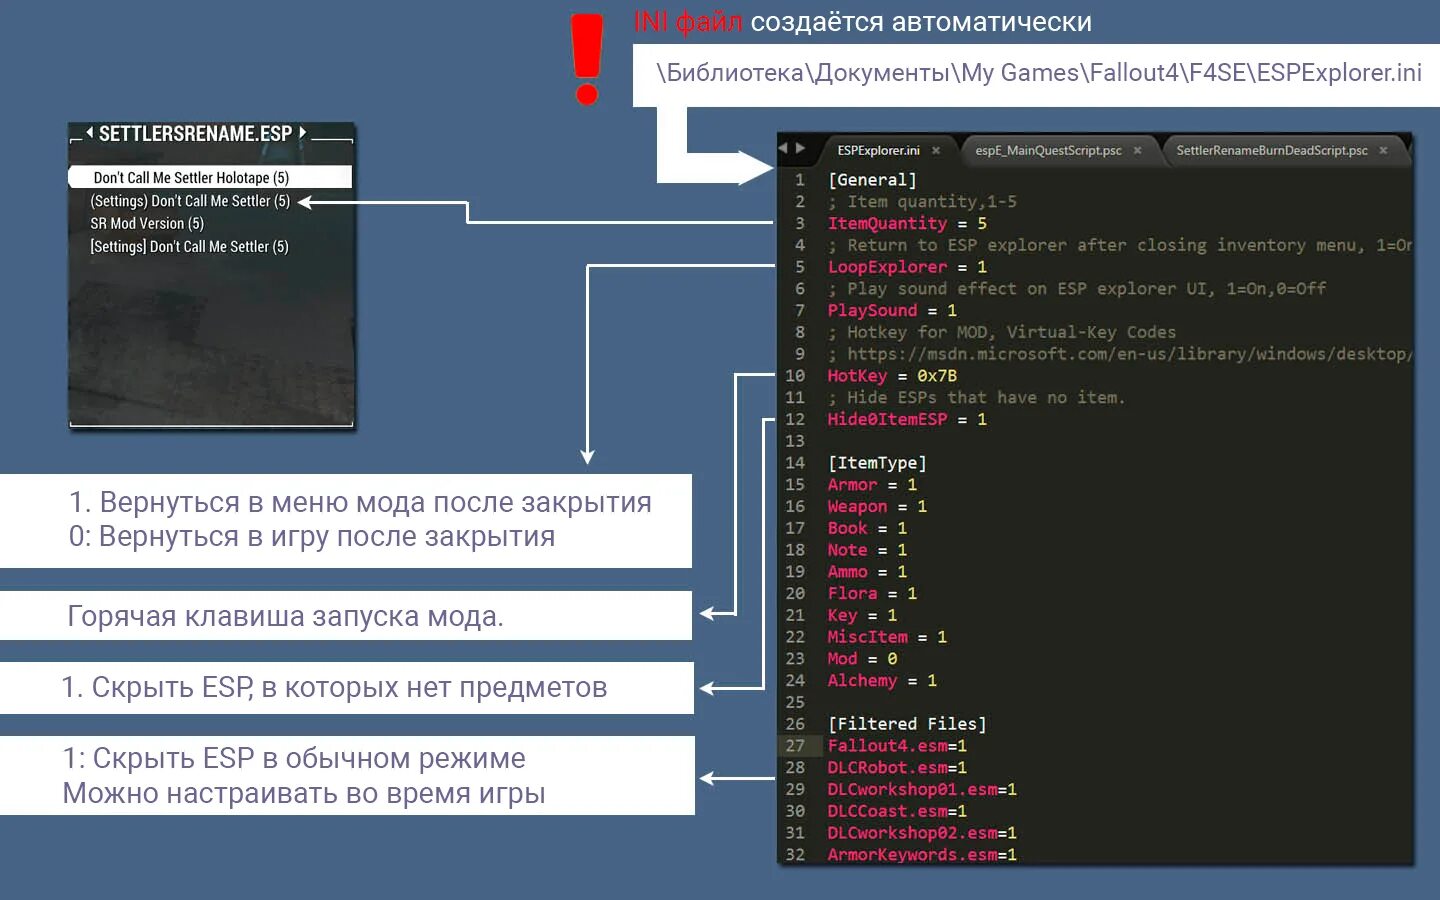This screenshot has width=1440, height=900.
Task: Click the Note = 1 line
Action: (x=867, y=550)
